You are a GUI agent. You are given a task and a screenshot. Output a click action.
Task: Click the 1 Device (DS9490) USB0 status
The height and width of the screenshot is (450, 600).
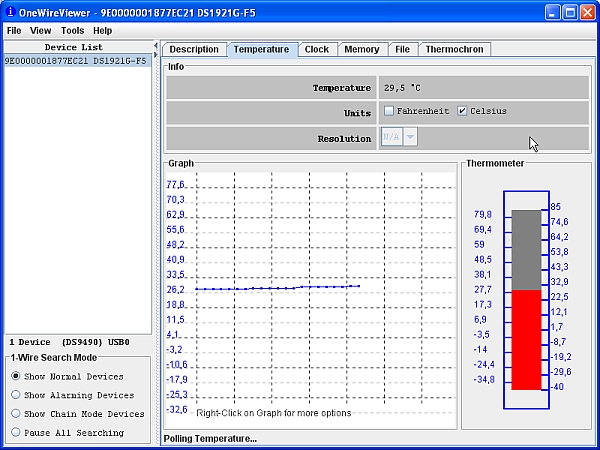[x=70, y=342]
